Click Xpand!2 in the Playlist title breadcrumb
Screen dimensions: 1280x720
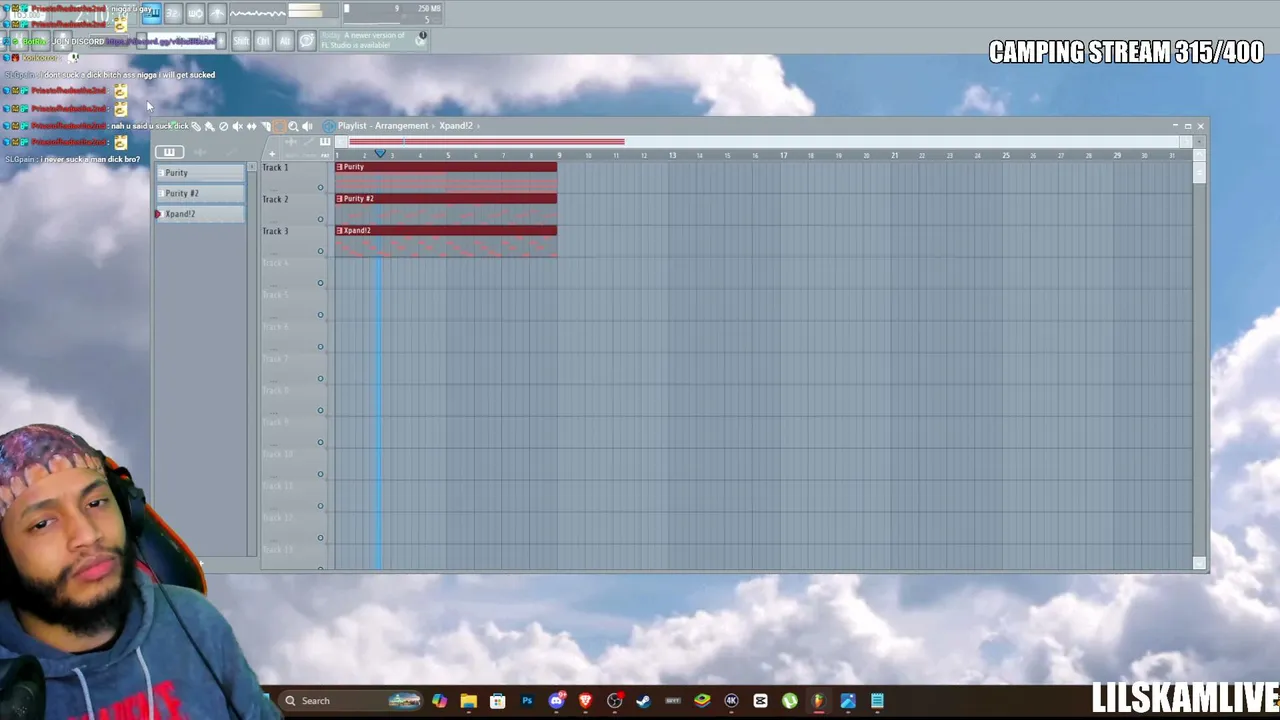pyautogui.click(x=456, y=126)
